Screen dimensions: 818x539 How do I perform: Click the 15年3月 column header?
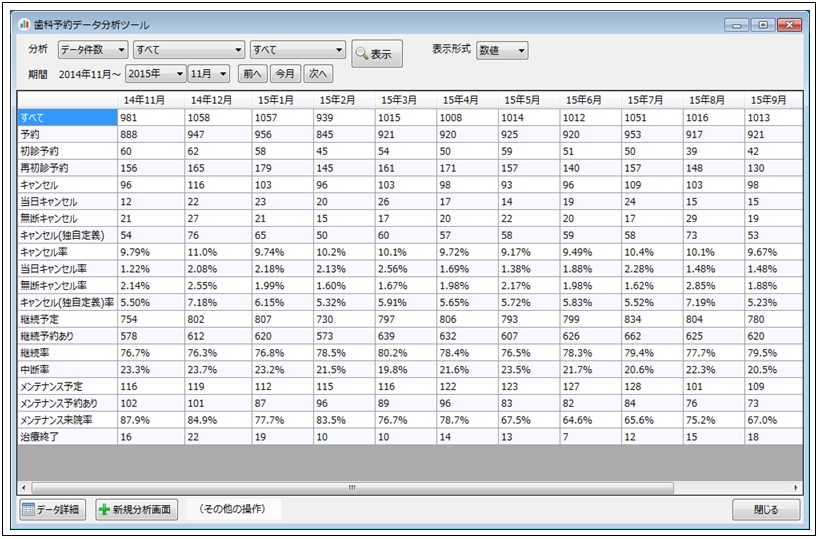[x=405, y=100]
